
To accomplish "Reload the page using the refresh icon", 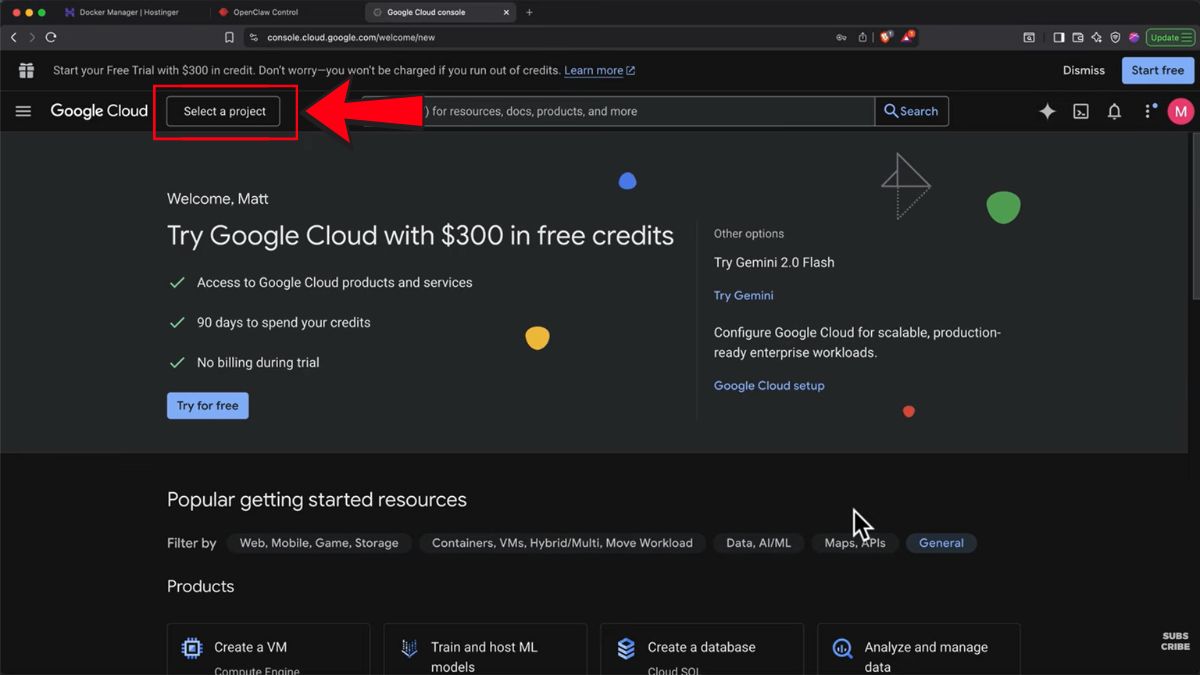I will [51, 37].
